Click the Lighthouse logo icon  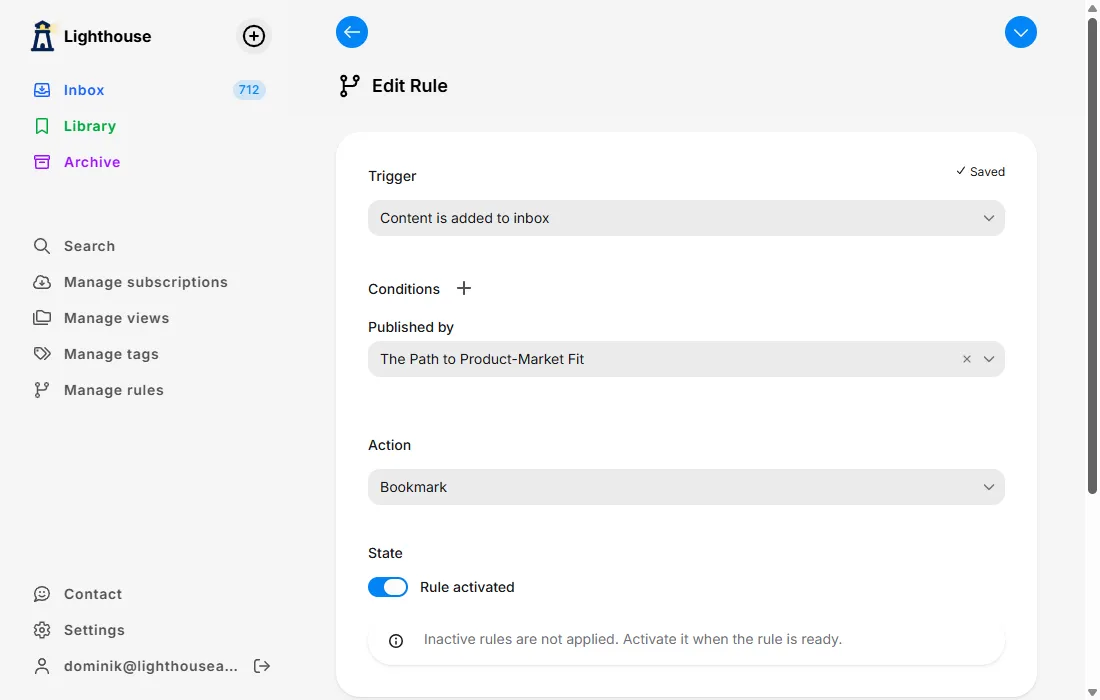coord(42,36)
